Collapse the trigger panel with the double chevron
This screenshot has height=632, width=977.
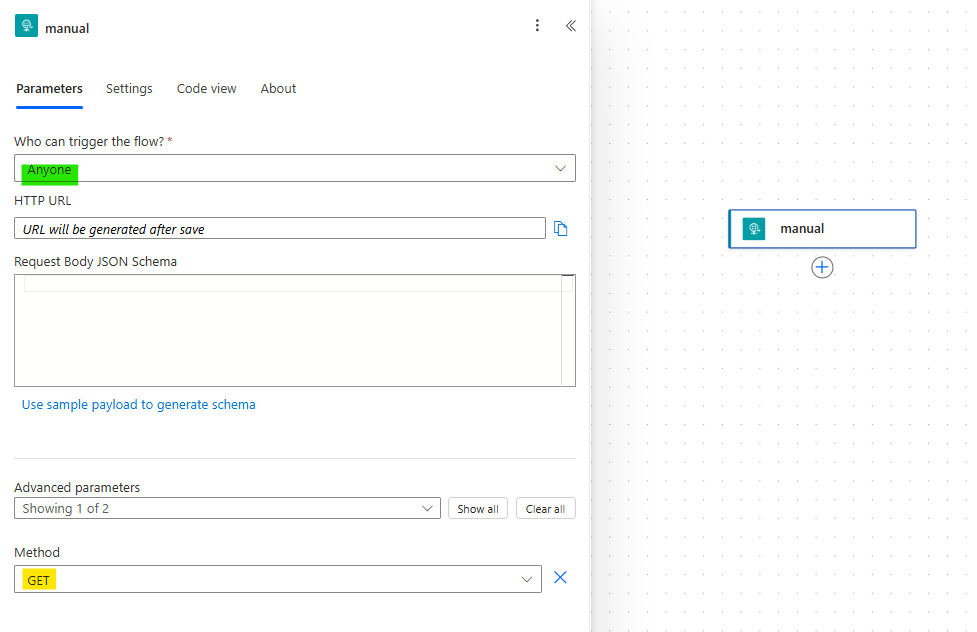[571, 25]
